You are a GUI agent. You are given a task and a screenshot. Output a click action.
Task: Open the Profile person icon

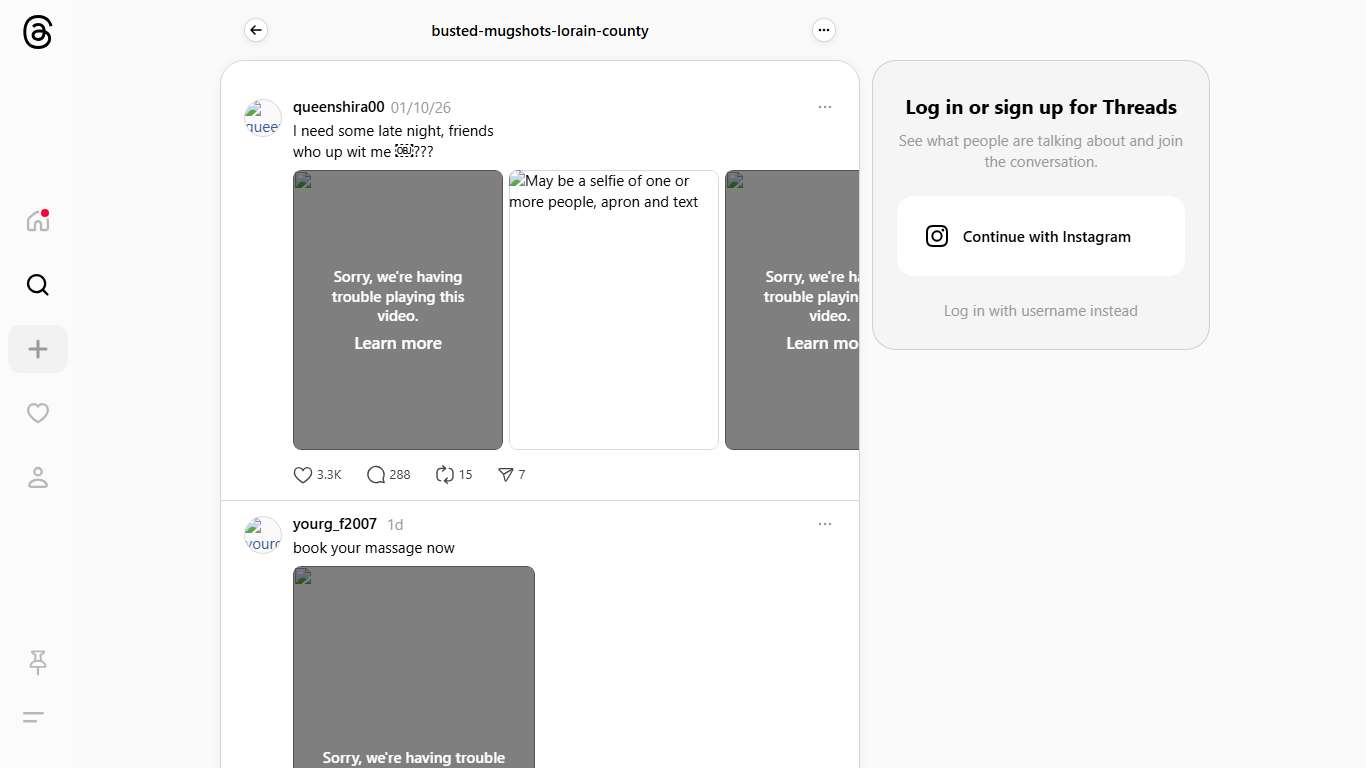point(38,478)
